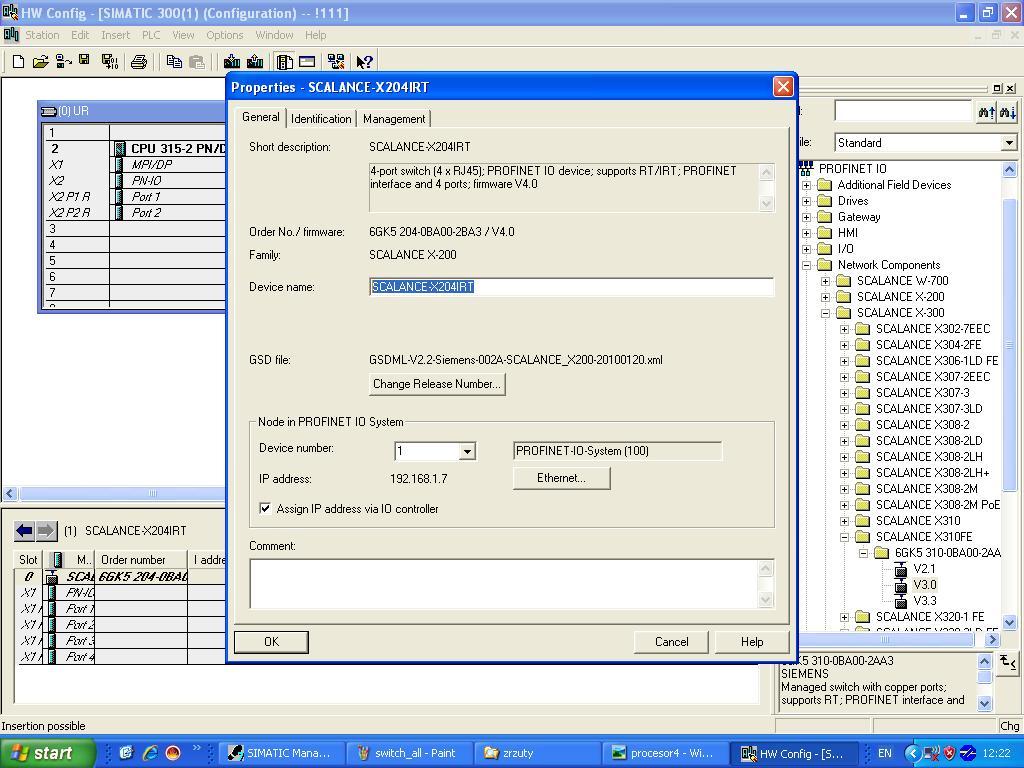Click the 6GK5 204-0BA order number cell
The image size is (1024, 768).
[x=142, y=577]
